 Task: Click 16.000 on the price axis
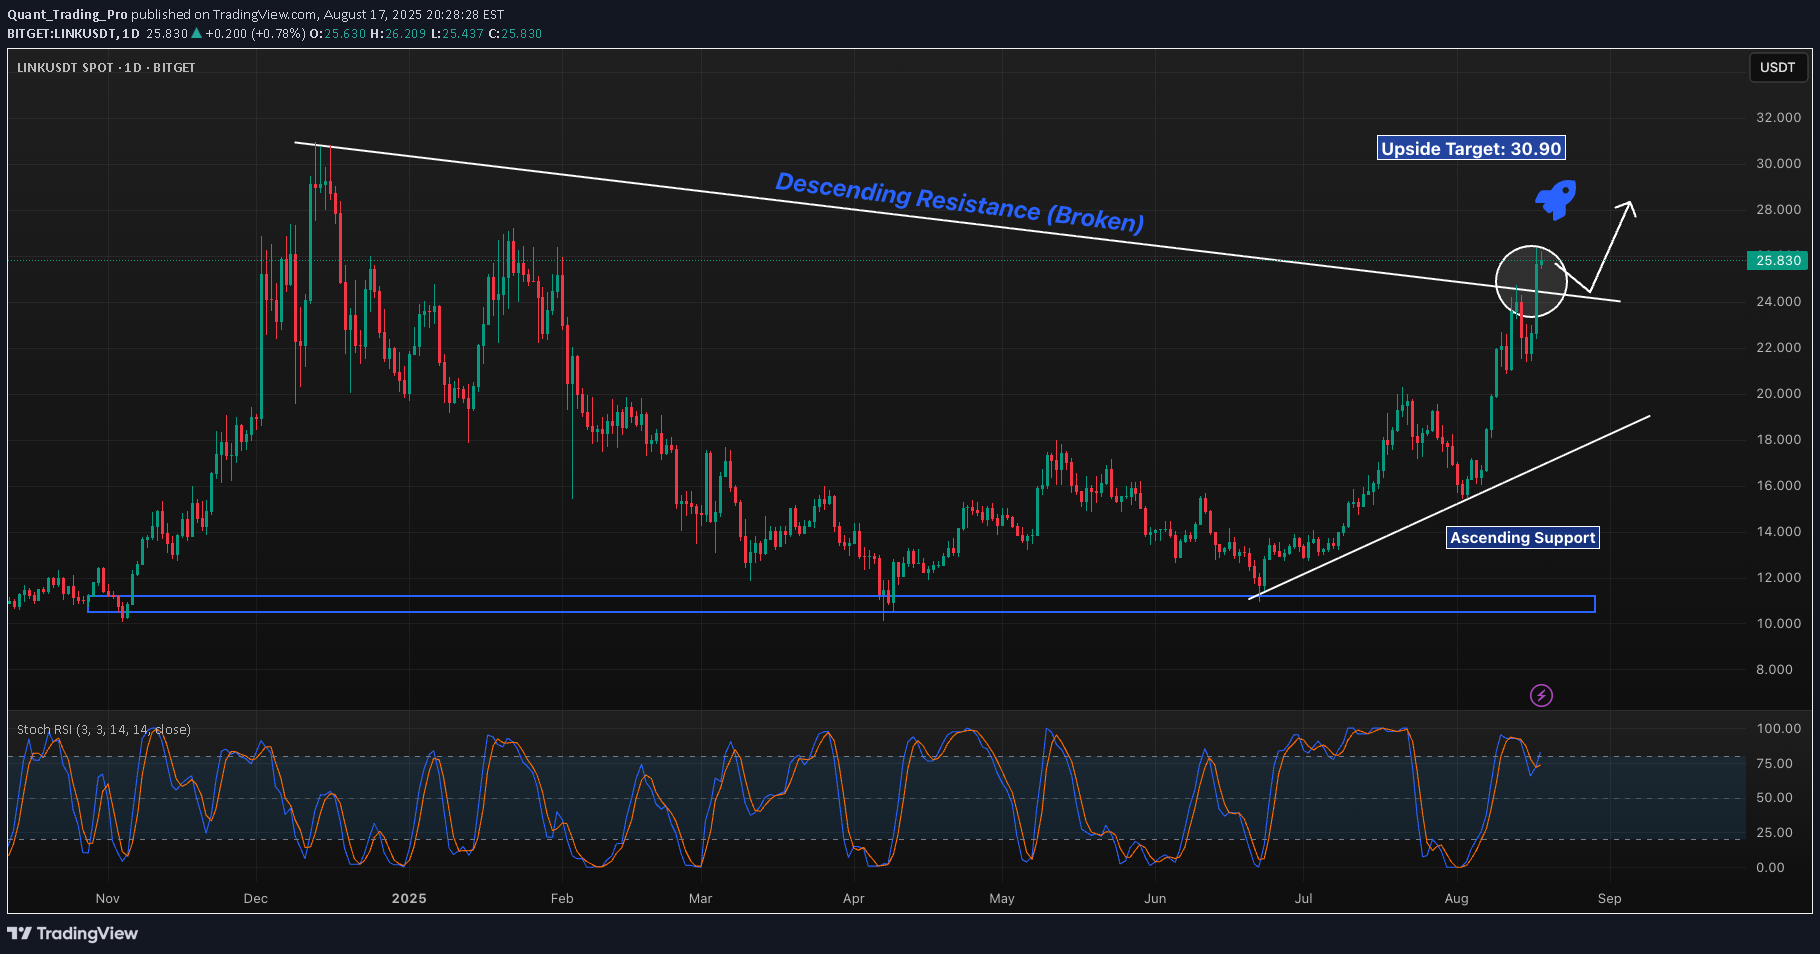[x=1778, y=485]
